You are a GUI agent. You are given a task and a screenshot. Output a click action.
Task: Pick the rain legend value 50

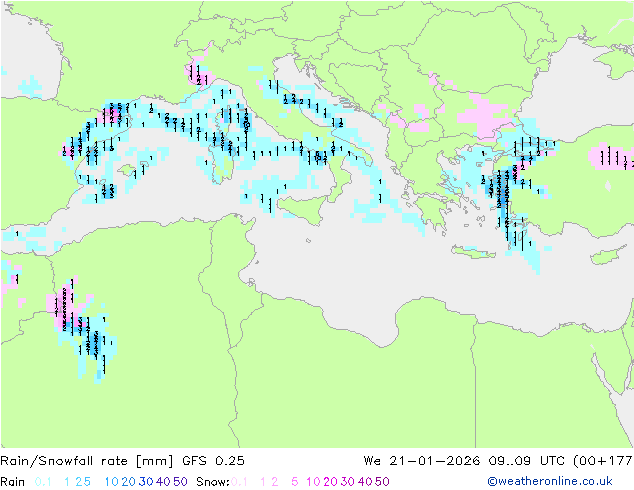tap(180, 482)
